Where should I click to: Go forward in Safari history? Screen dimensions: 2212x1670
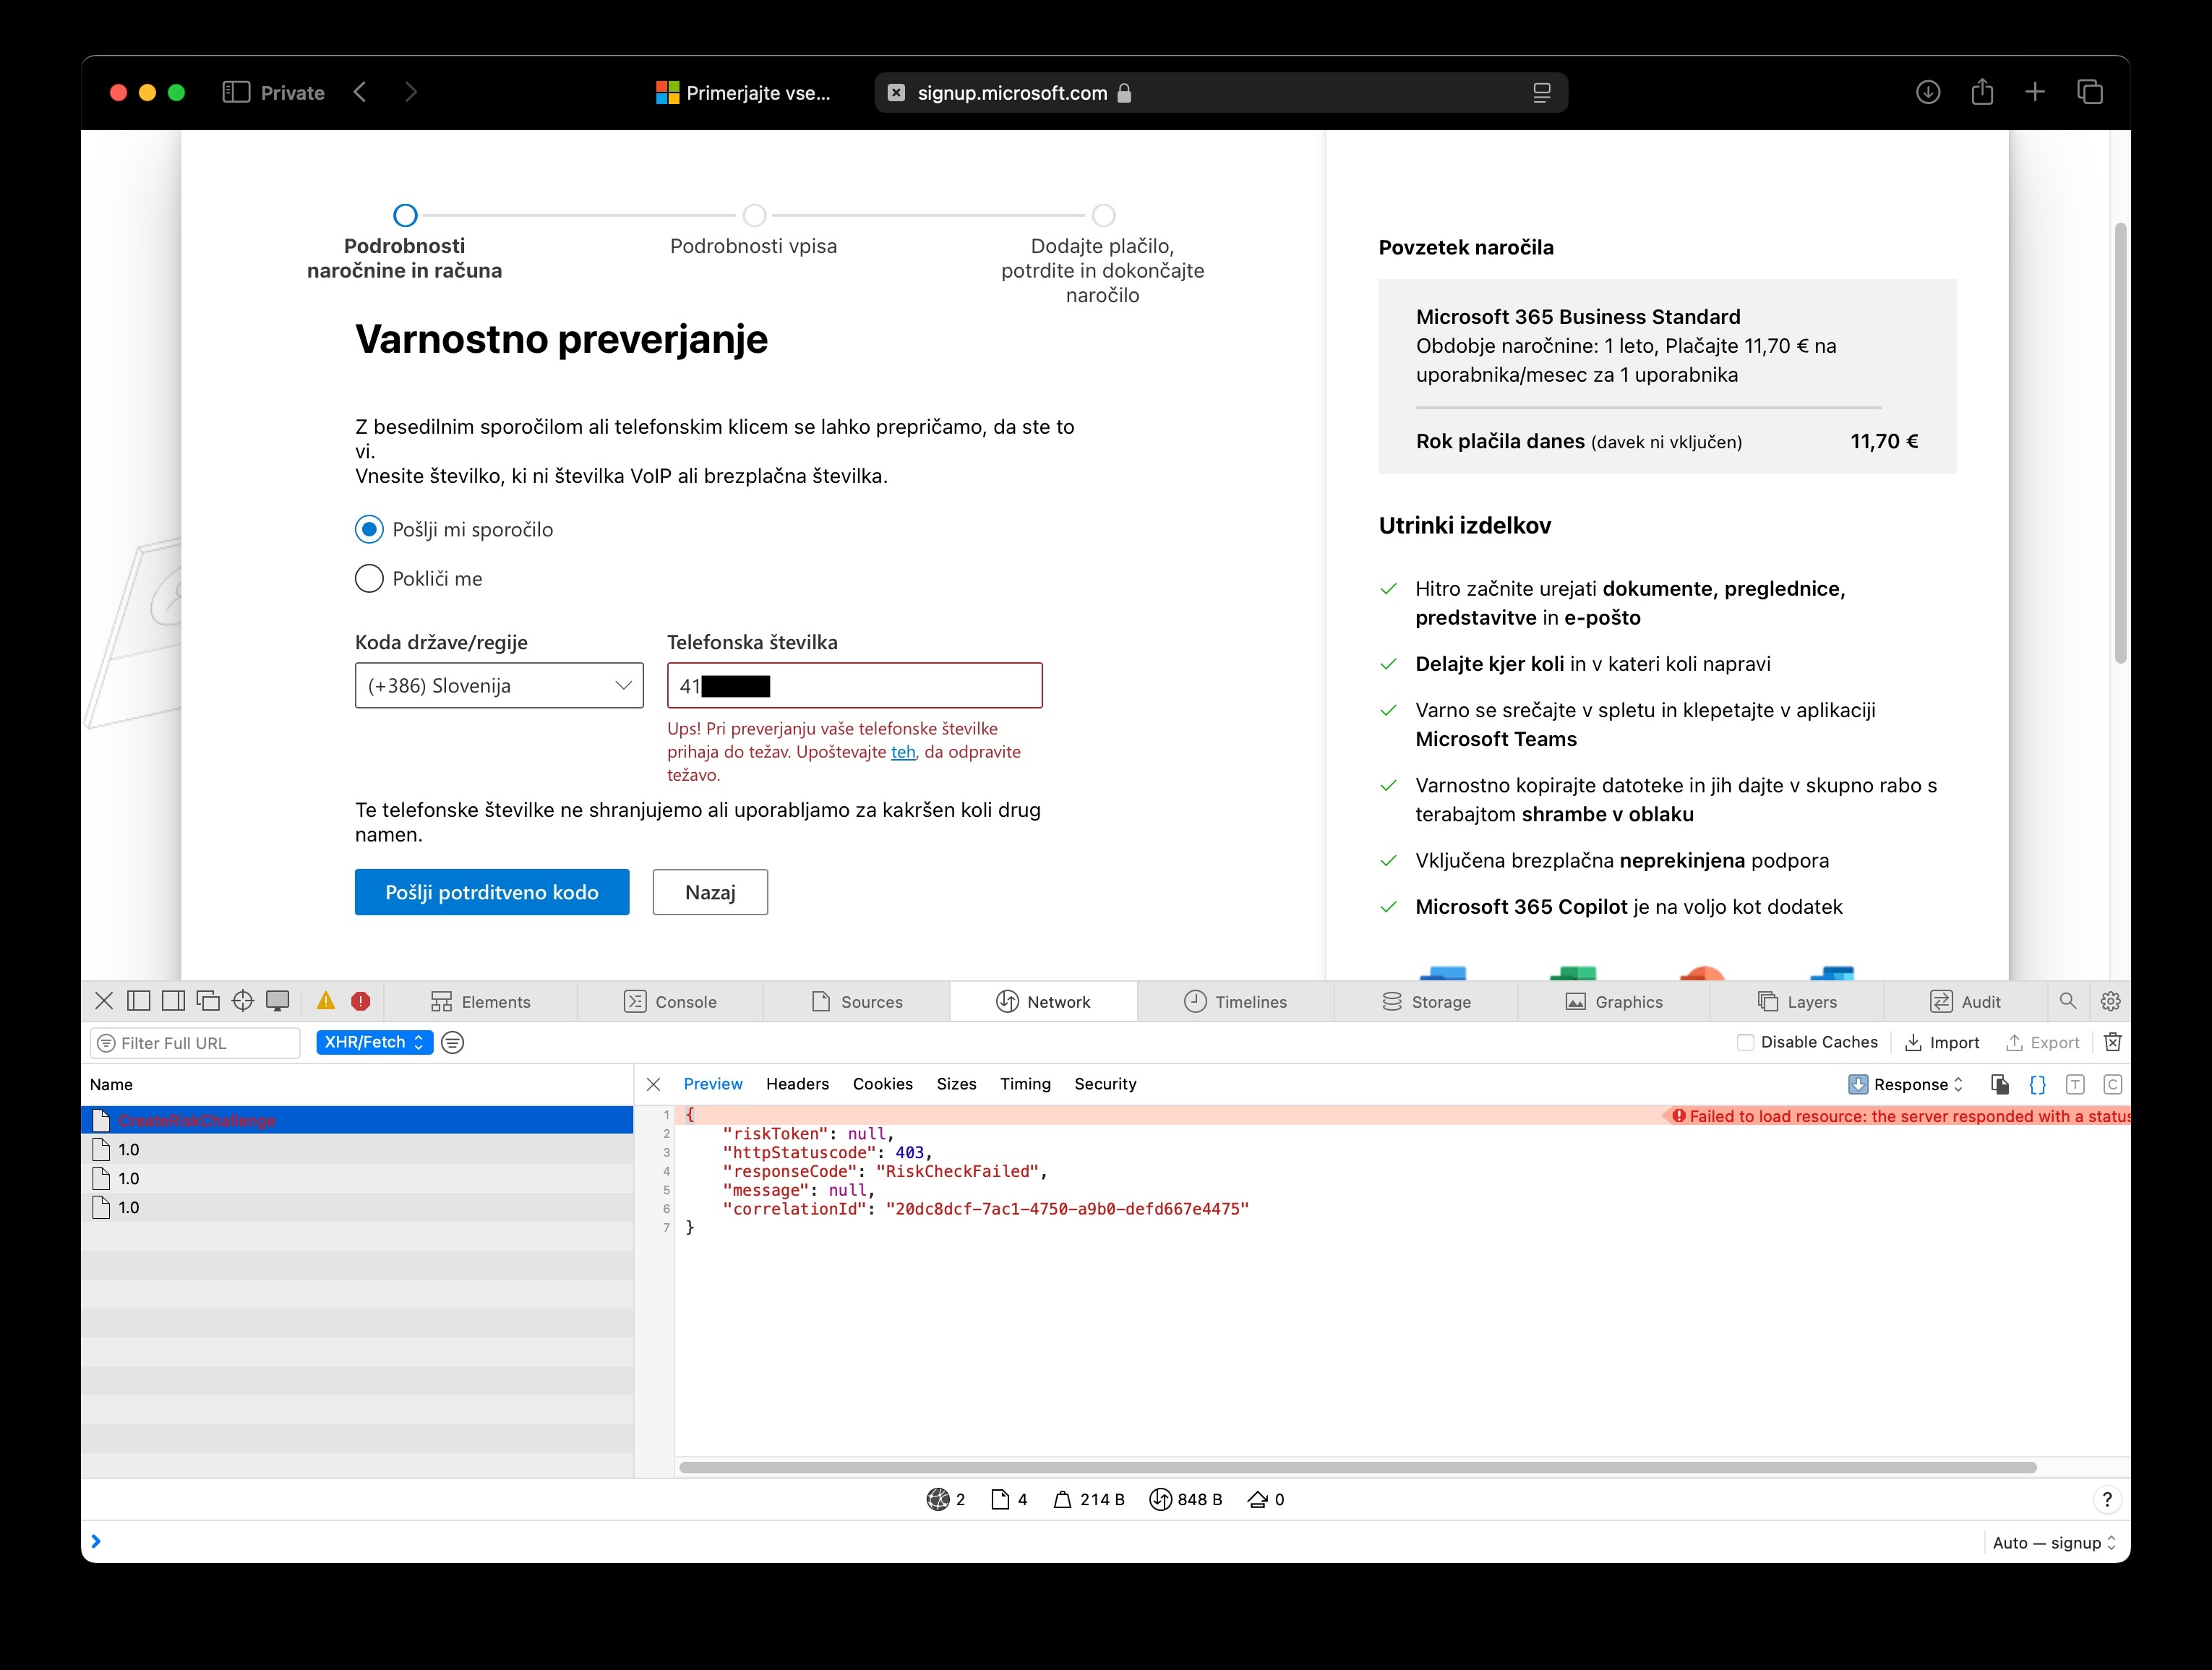click(x=411, y=92)
